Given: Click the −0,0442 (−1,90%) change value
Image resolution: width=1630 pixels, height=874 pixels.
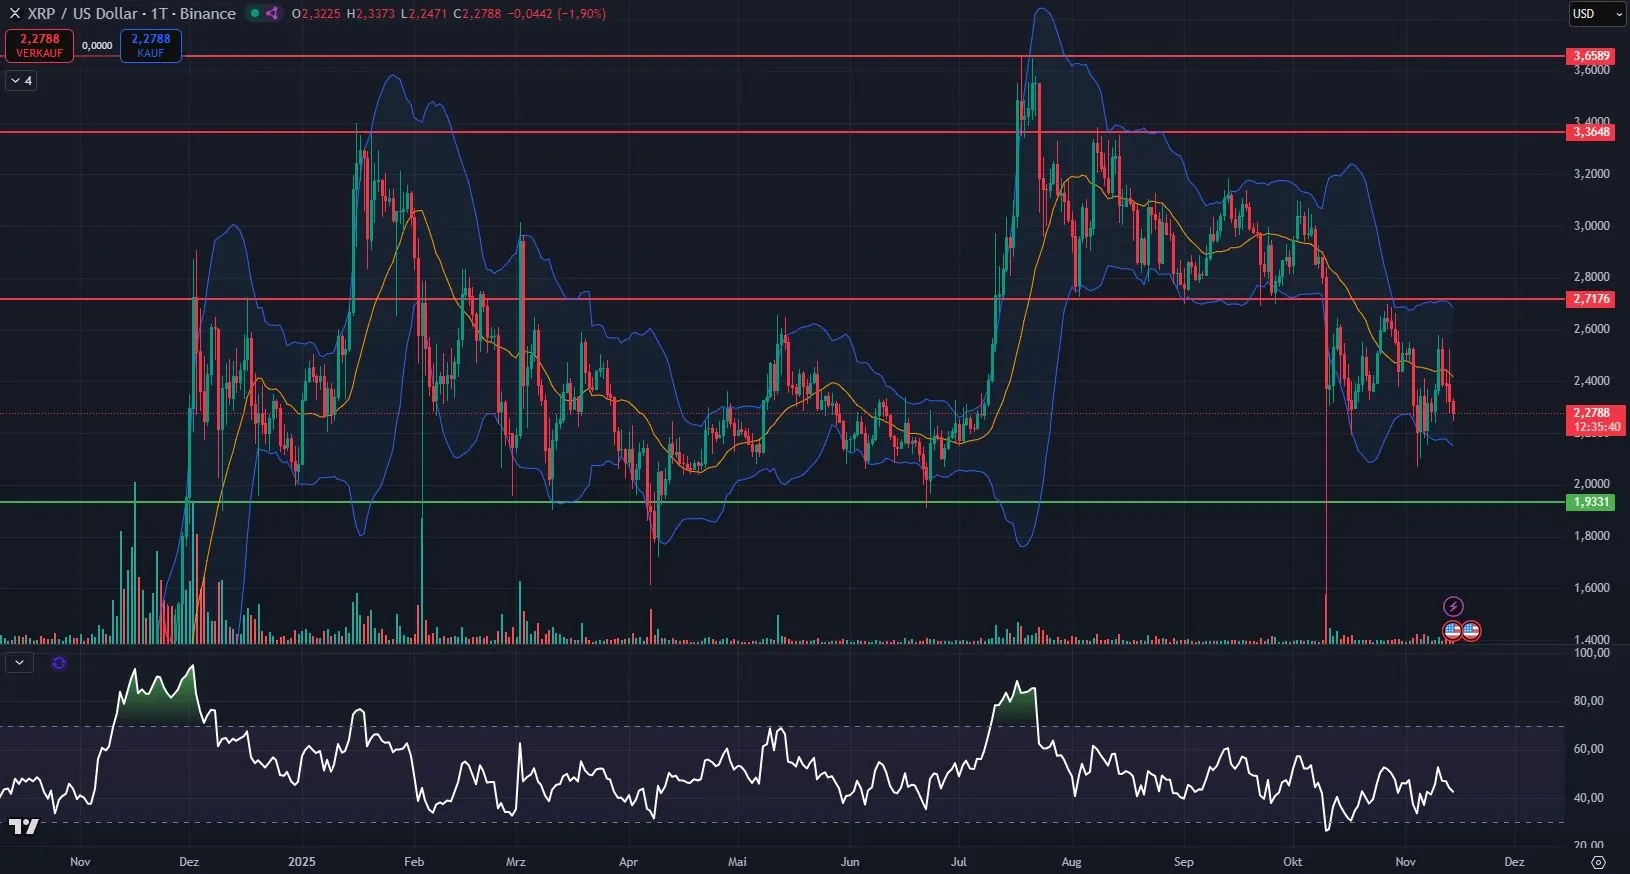Looking at the screenshot, I should pyautogui.click(x=556, y=14).
